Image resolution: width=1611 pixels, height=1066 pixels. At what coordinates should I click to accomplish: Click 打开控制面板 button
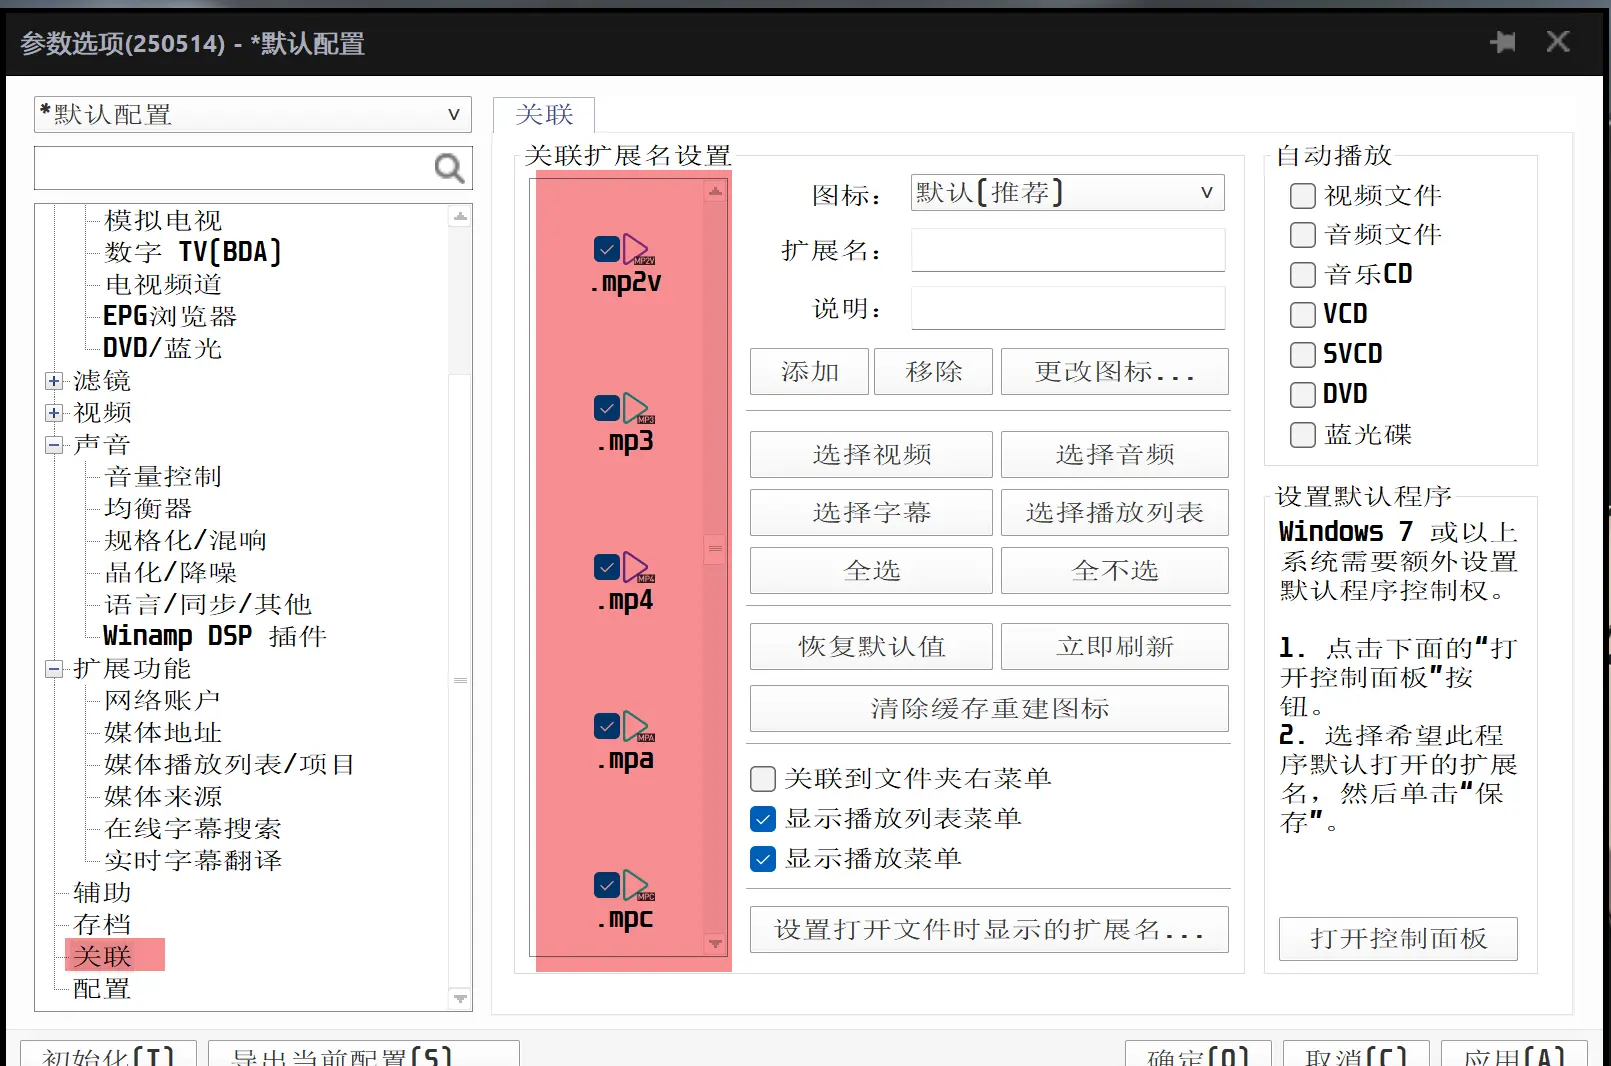pos(1398,939)
